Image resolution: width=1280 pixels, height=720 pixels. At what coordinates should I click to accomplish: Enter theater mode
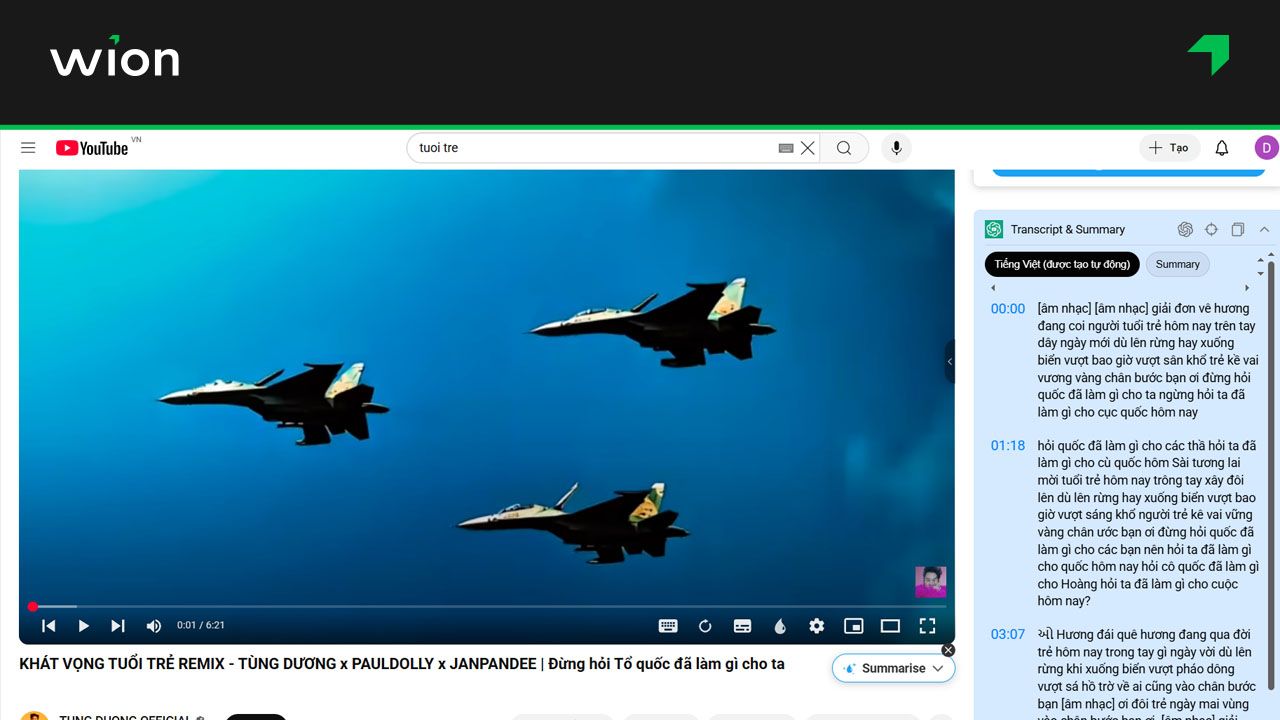pyautogui.click(x=890, y=625)
